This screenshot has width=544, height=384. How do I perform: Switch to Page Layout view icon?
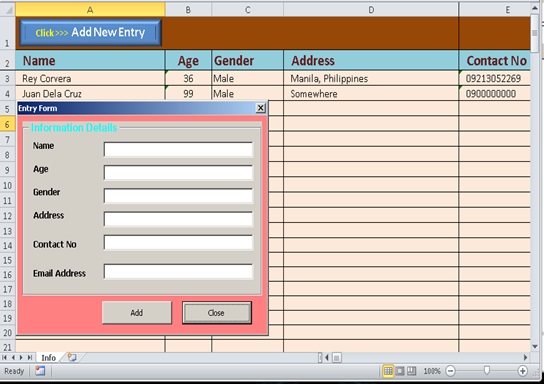tap(400, 371)
